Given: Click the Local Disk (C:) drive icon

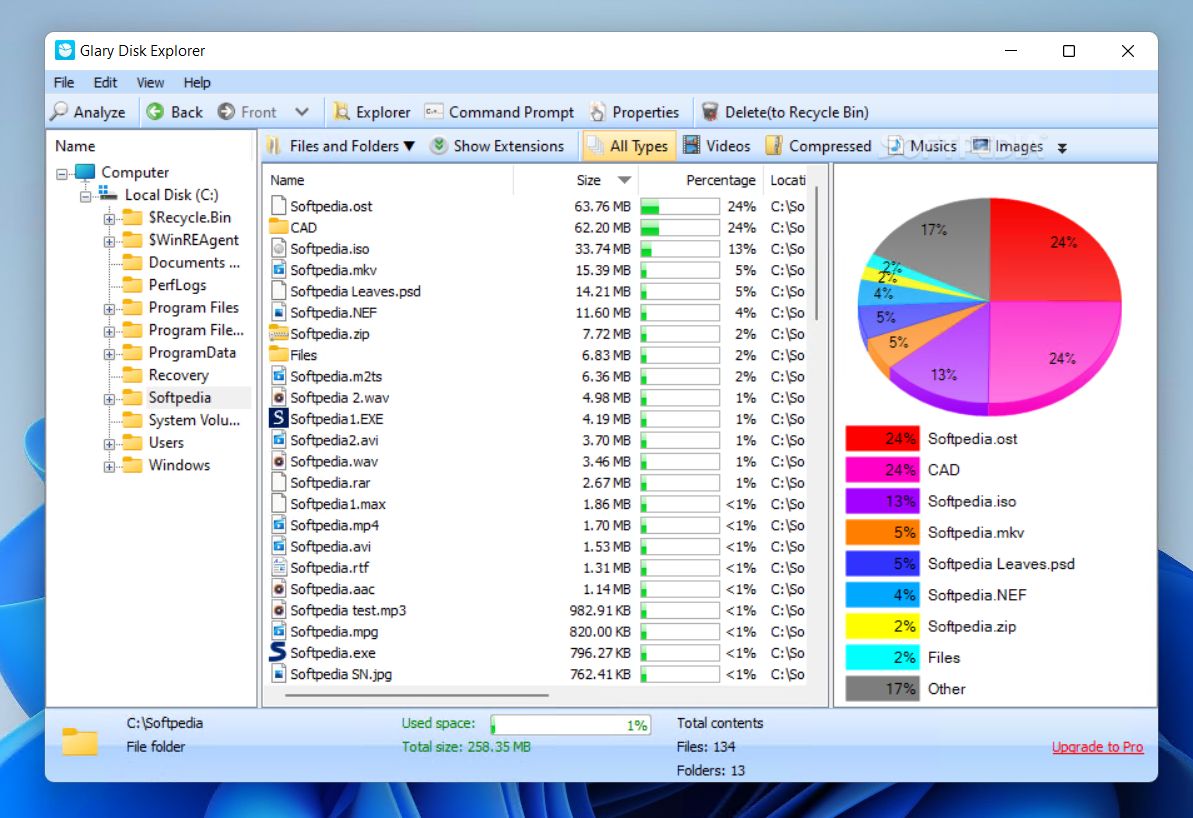Looking at the screenshot, I should click(x=108, y=194).
